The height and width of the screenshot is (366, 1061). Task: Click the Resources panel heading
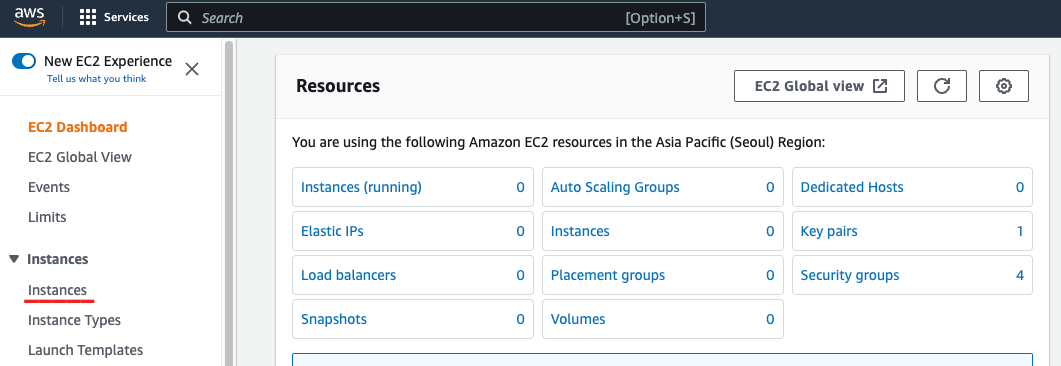(x=338, y=86)
